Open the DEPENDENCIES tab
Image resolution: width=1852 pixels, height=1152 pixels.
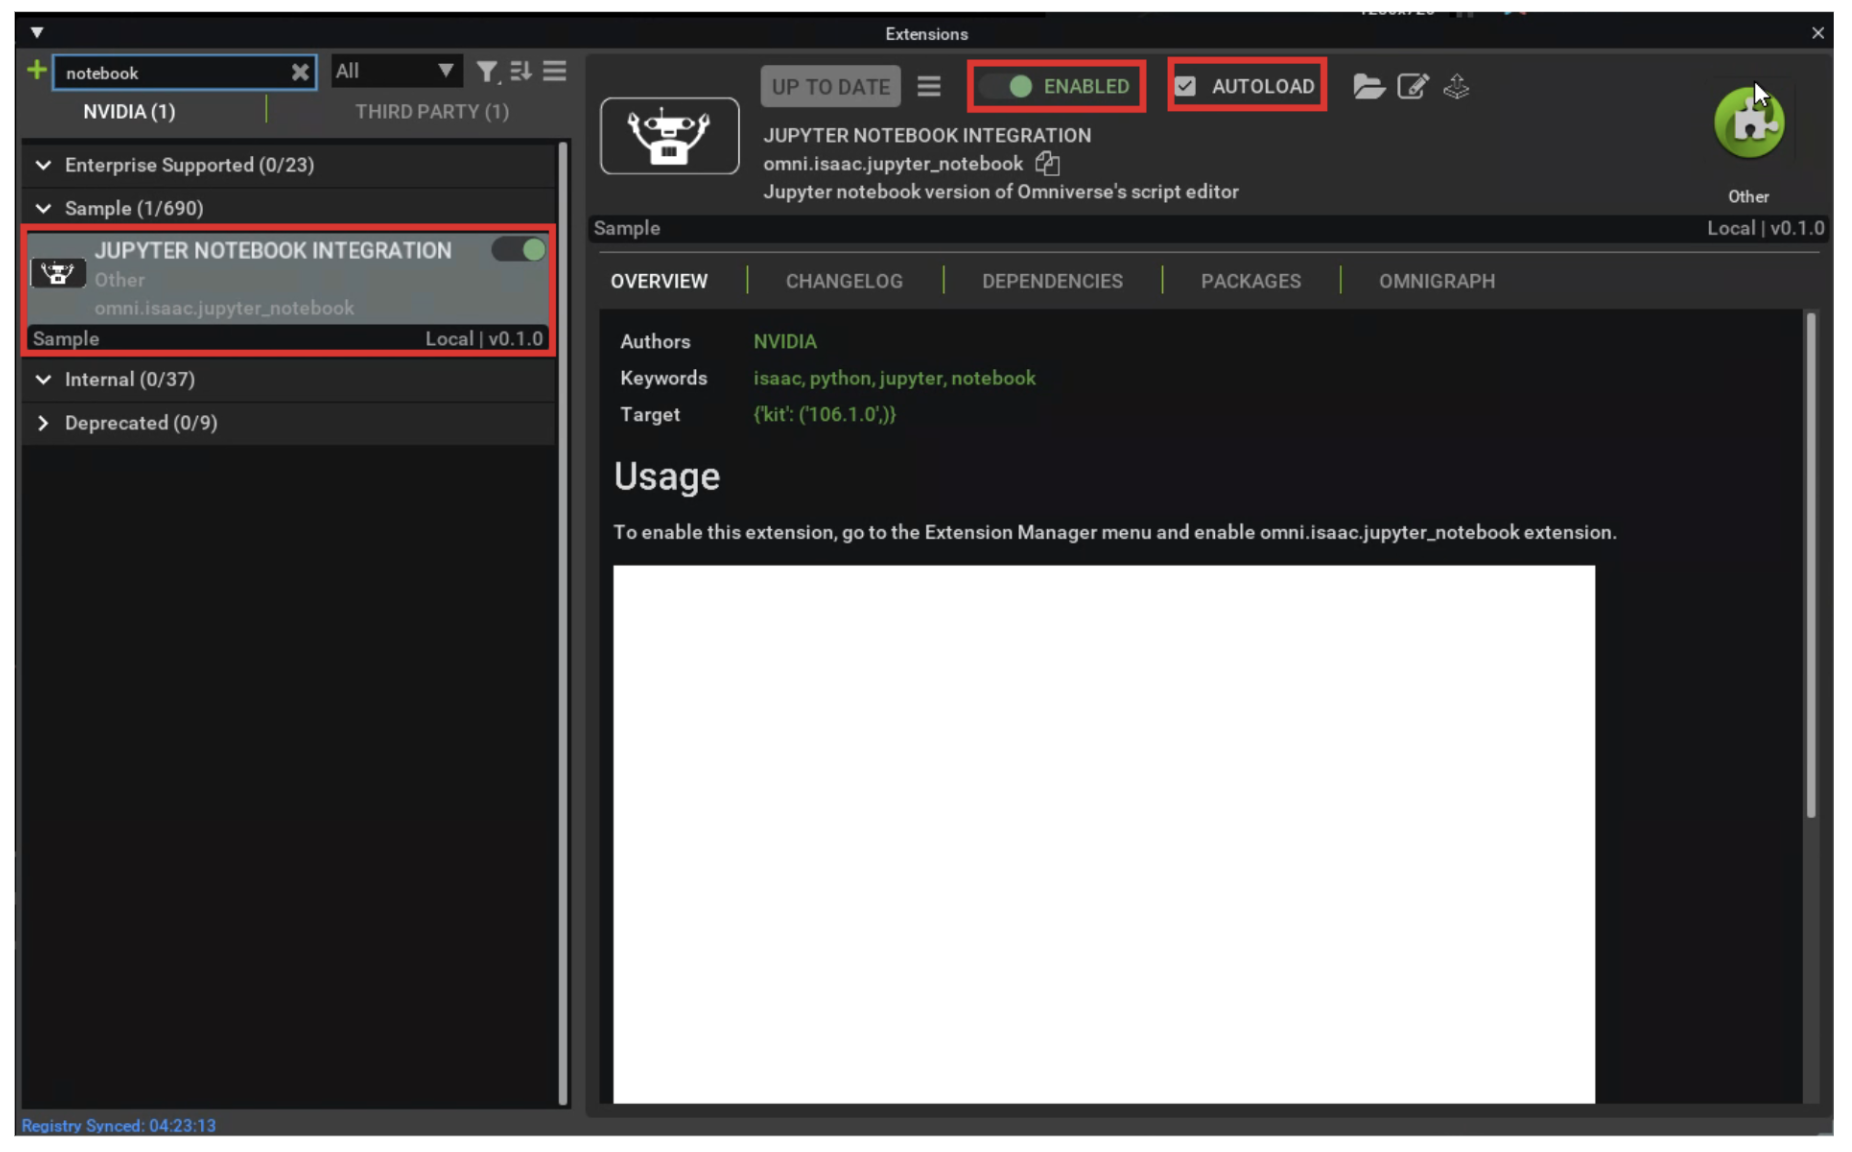point(1052,281)
